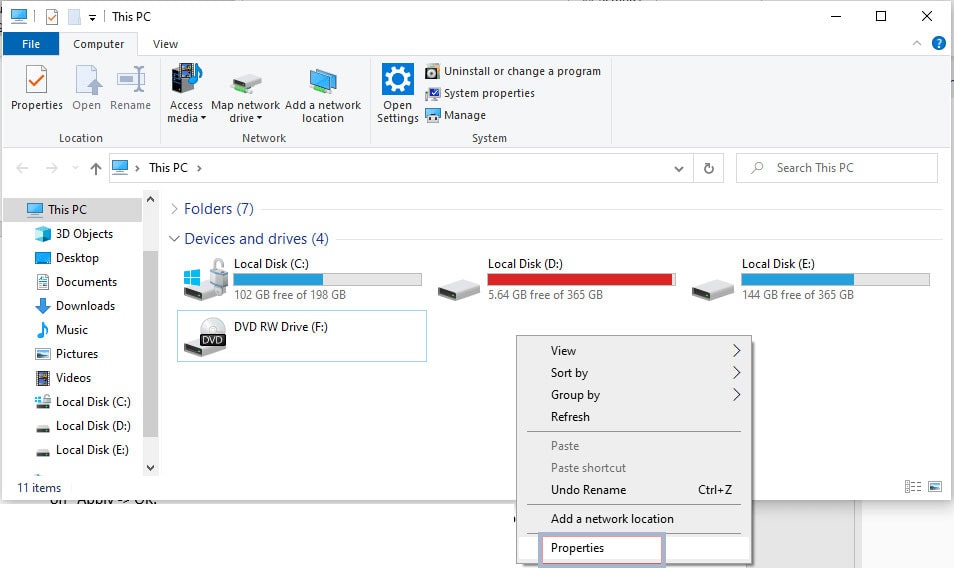Collapse the ribbon with the chevron

coord(918,44)
